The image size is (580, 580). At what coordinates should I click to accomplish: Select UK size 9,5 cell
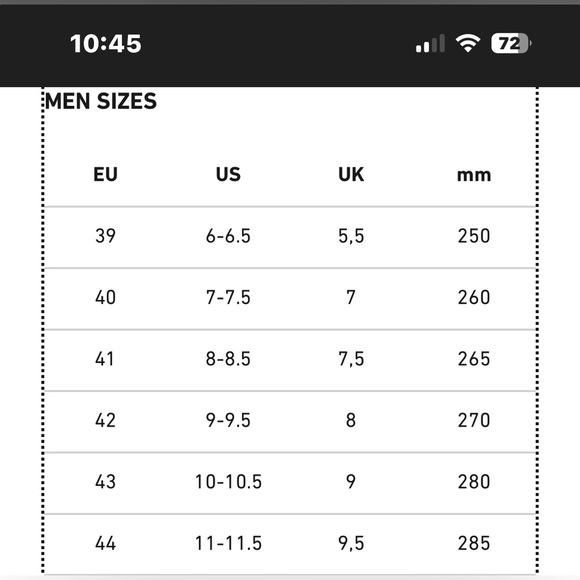(x=351, y=544)
